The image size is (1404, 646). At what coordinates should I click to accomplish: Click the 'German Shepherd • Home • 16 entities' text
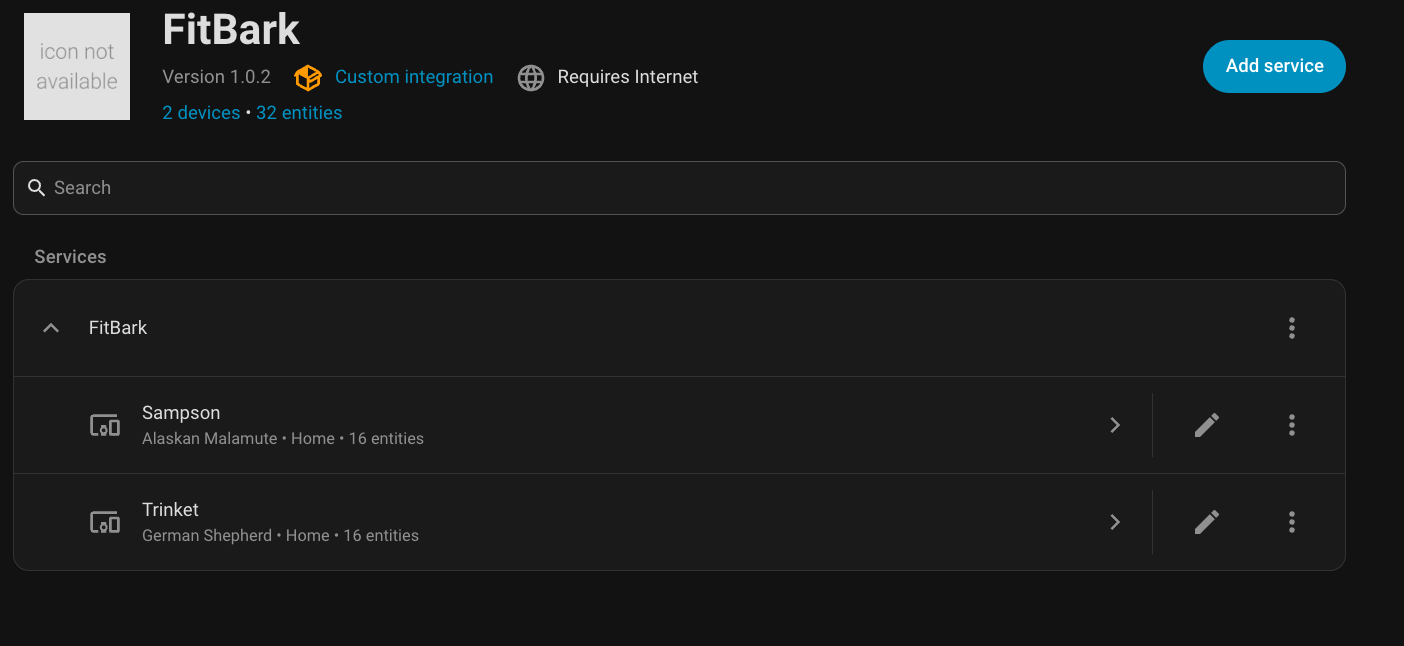pyautogui.click(x=281, y=536)
